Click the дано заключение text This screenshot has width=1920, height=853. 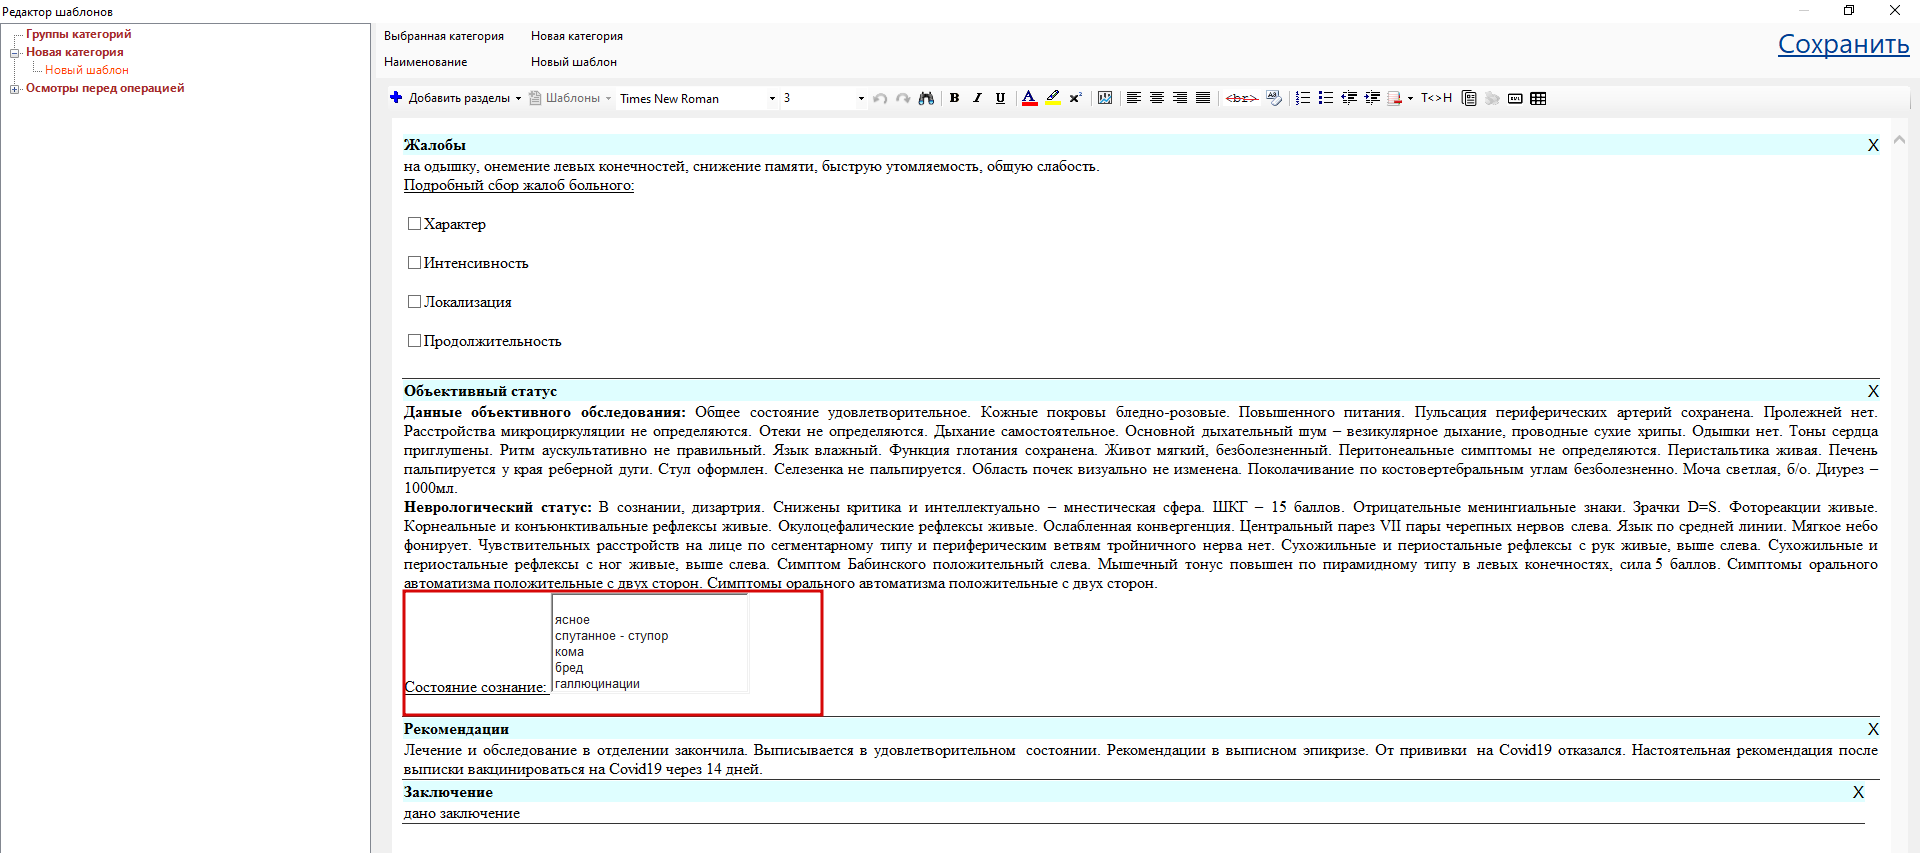(462, 813)
